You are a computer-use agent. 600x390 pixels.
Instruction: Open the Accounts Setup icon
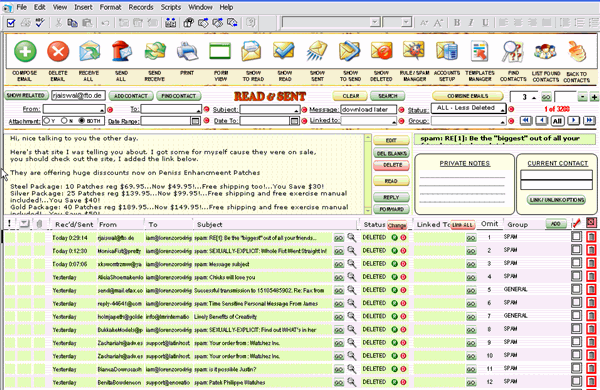447,51
